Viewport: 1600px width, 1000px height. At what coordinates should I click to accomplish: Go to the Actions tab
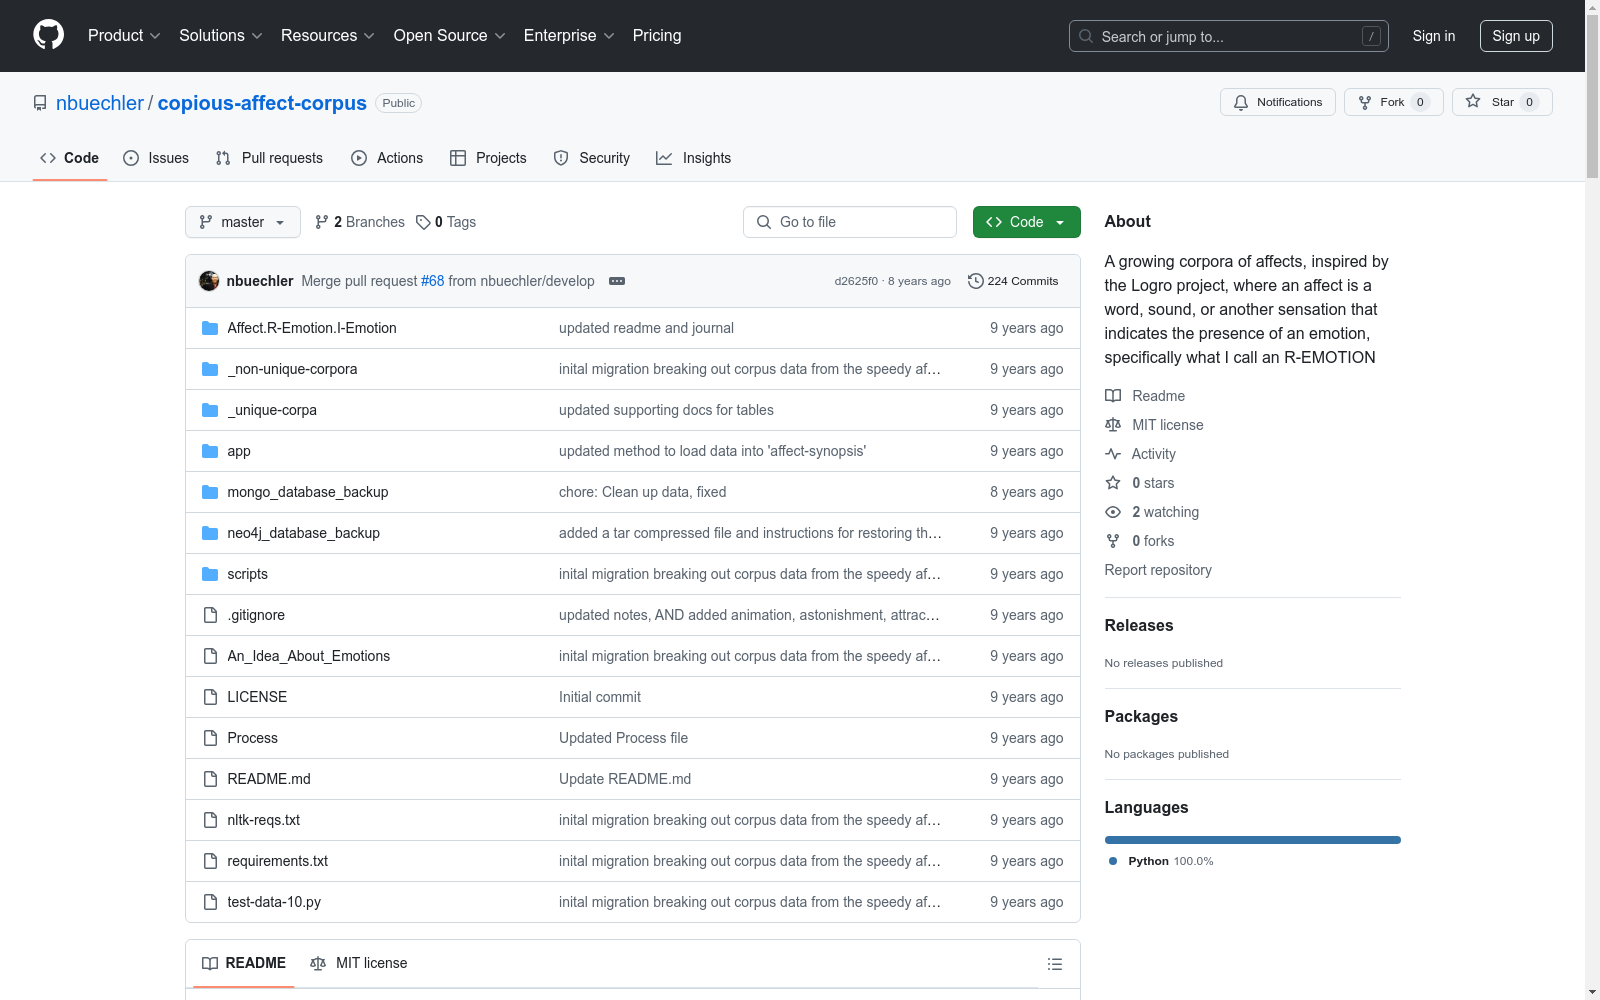387,158
